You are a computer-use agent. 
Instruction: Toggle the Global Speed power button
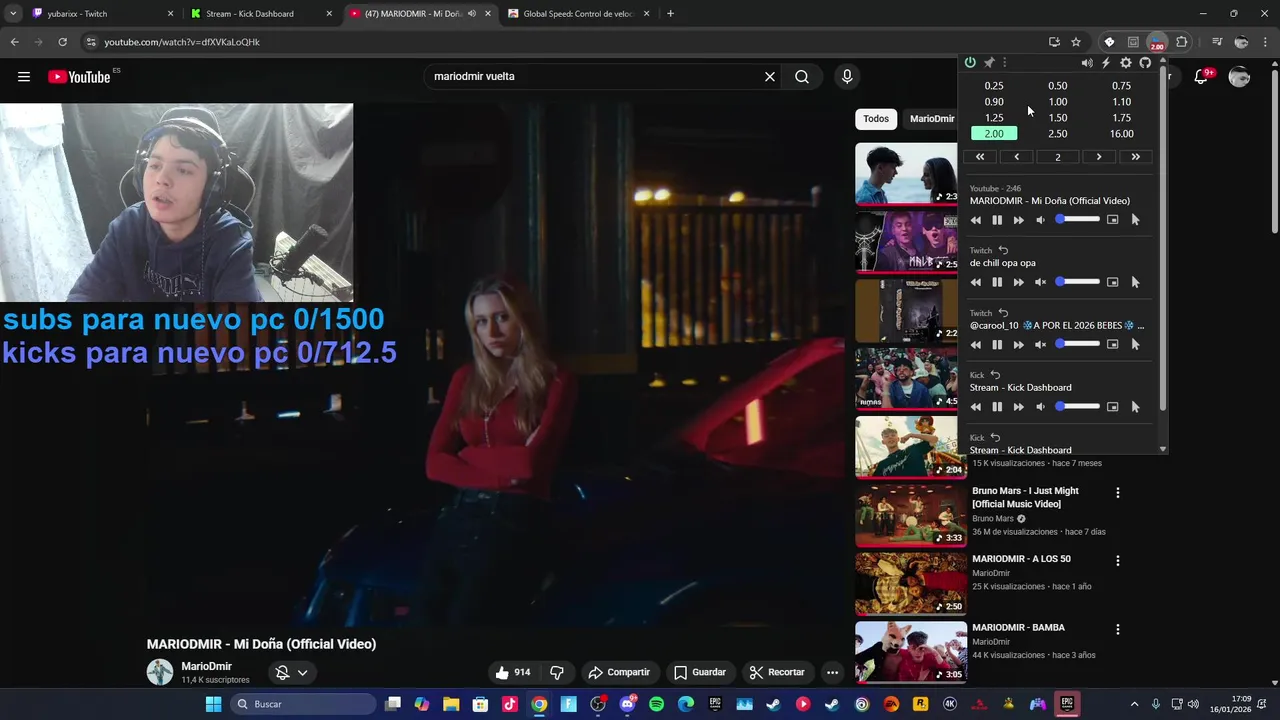pyautogui.click(x=970, y=63)
